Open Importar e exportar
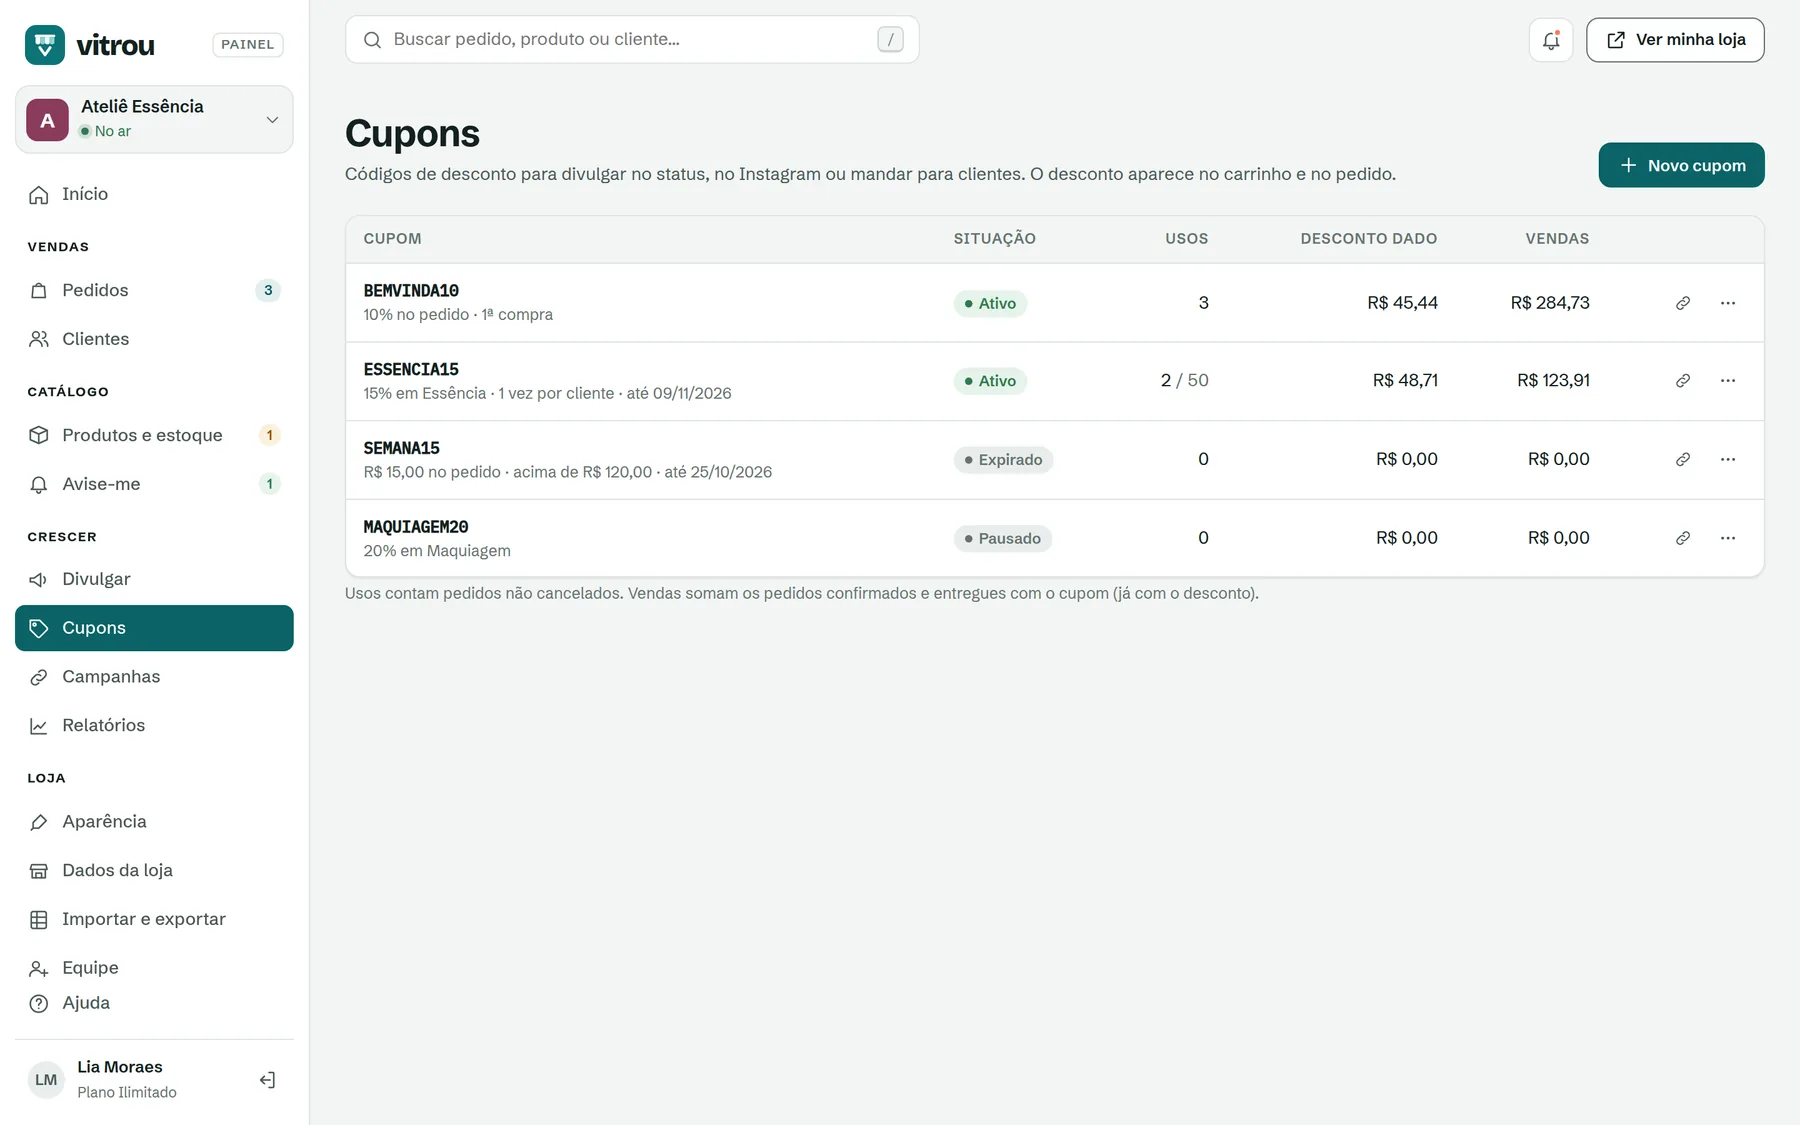The height and width of the screenshot is (1125, 1800). click(x=154, y=920)
